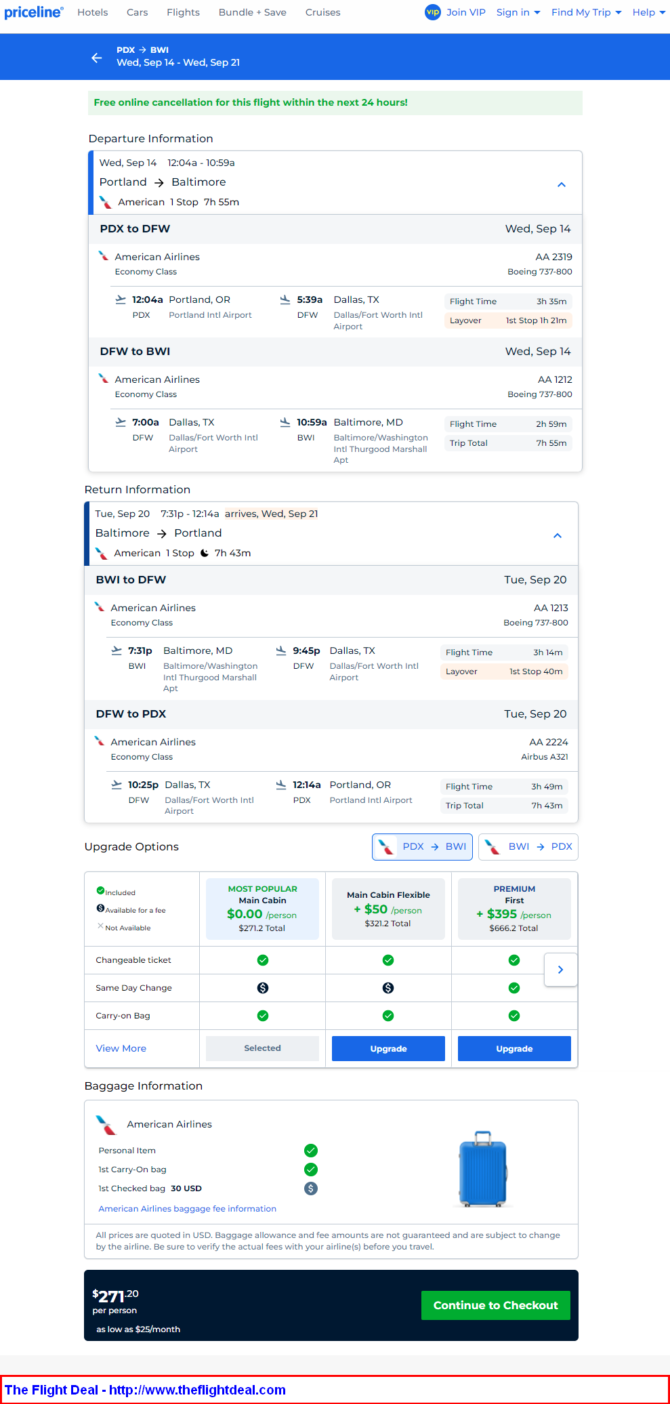The width and height of the screenshot is (670, 1404).
Task: Click the overnight moon icon on return flight
Action: click(x=204, y=553)
